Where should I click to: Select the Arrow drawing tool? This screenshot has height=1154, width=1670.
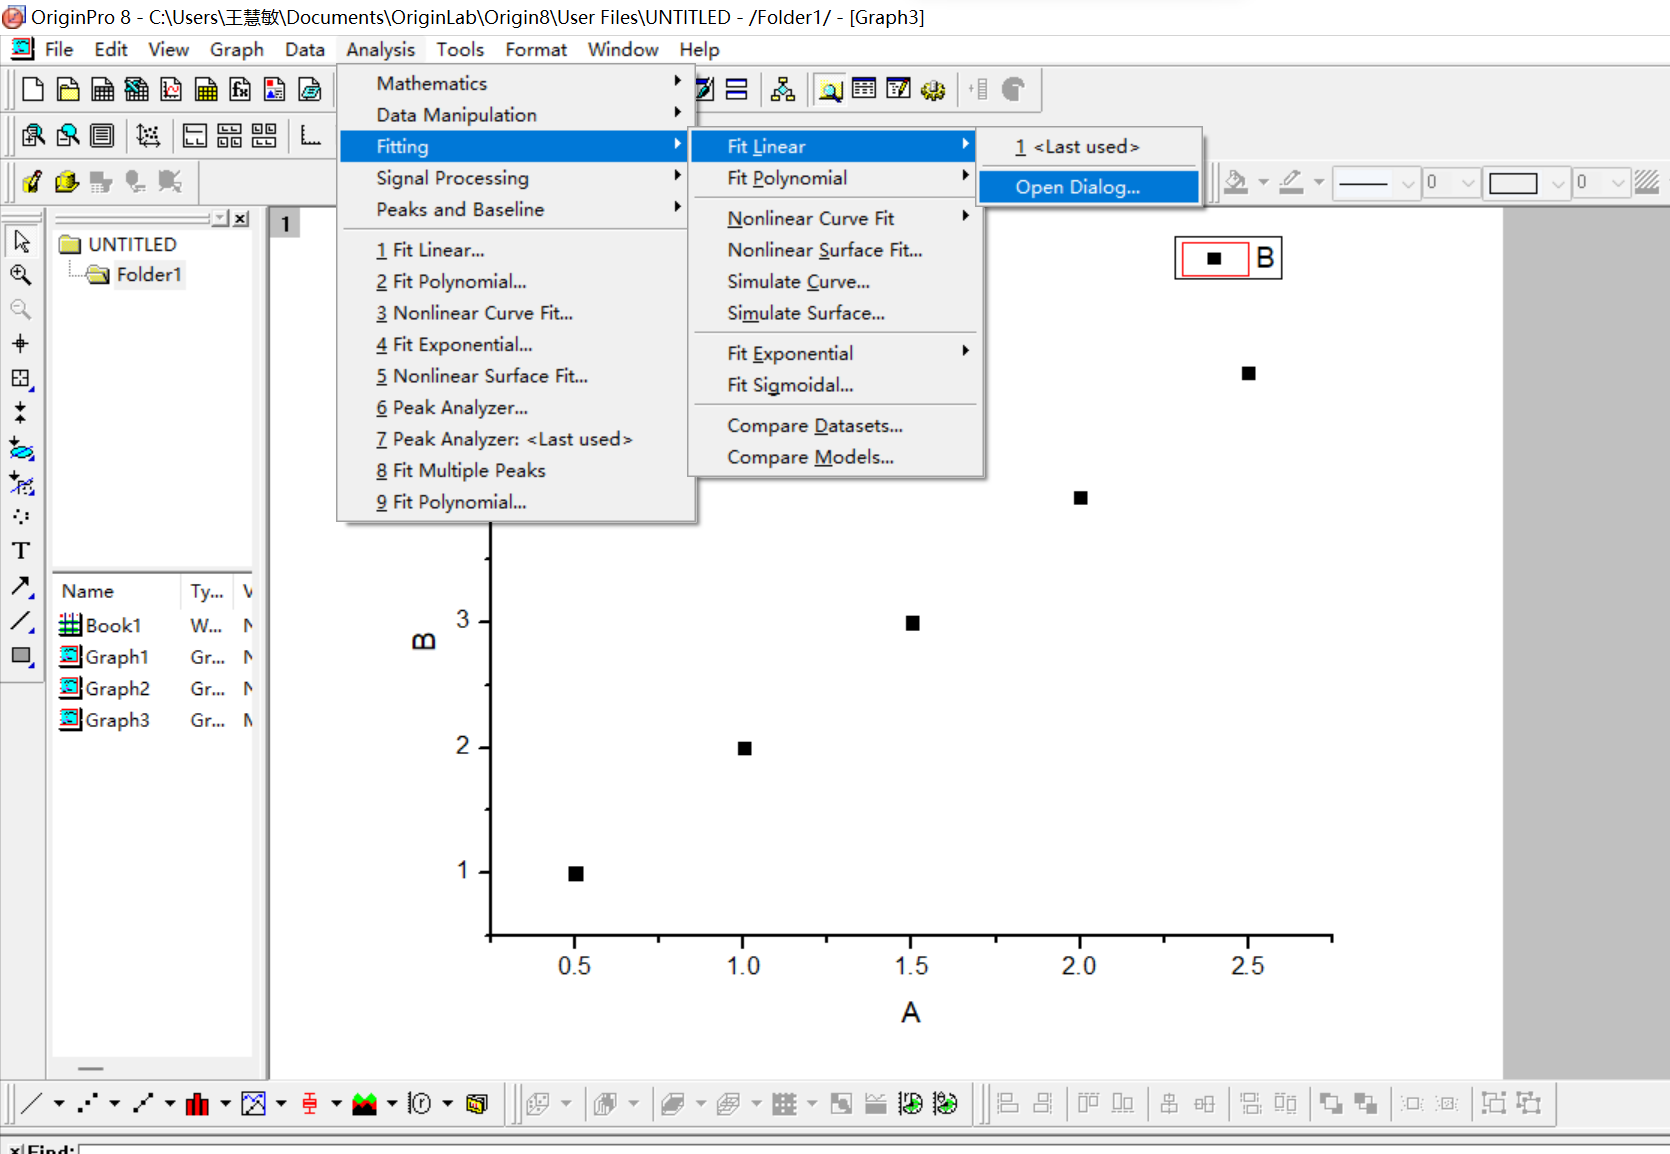pyautogui.click(x=21, y=586)
